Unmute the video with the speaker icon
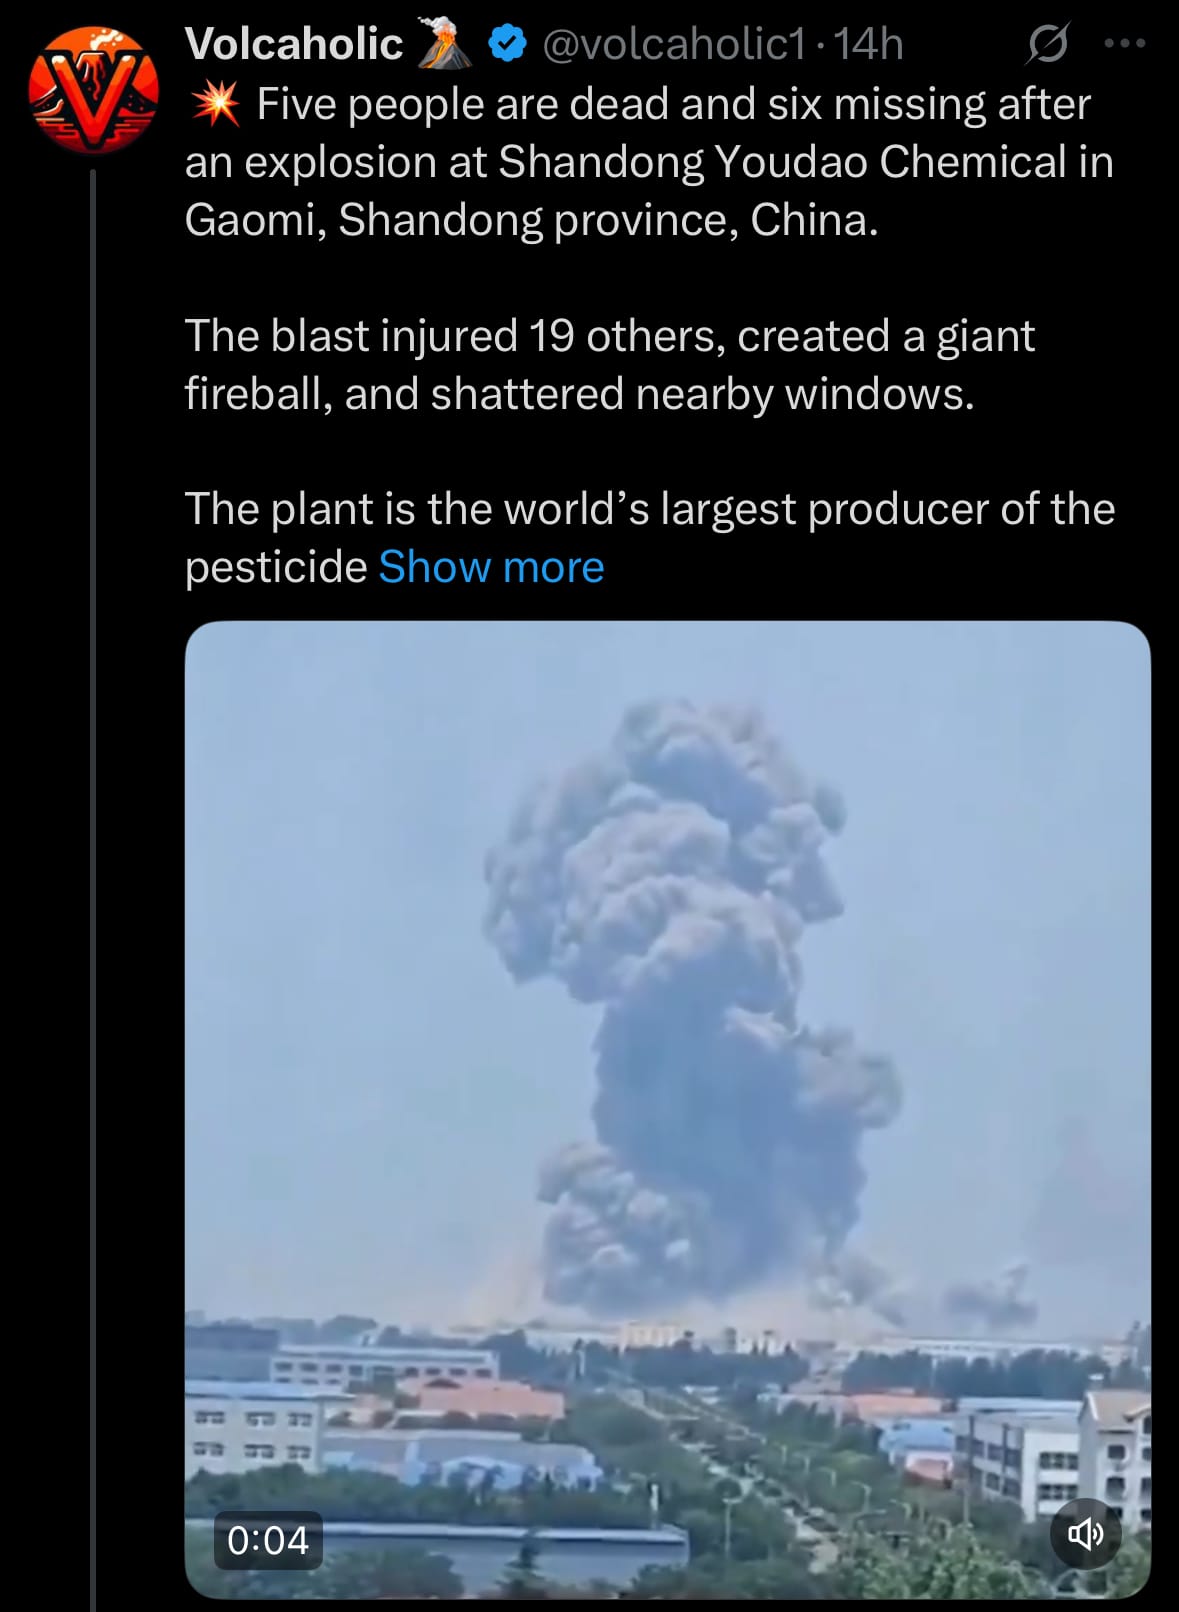The height and width of the screenshot is (1612, 1179). (x=1085, y=1533)
